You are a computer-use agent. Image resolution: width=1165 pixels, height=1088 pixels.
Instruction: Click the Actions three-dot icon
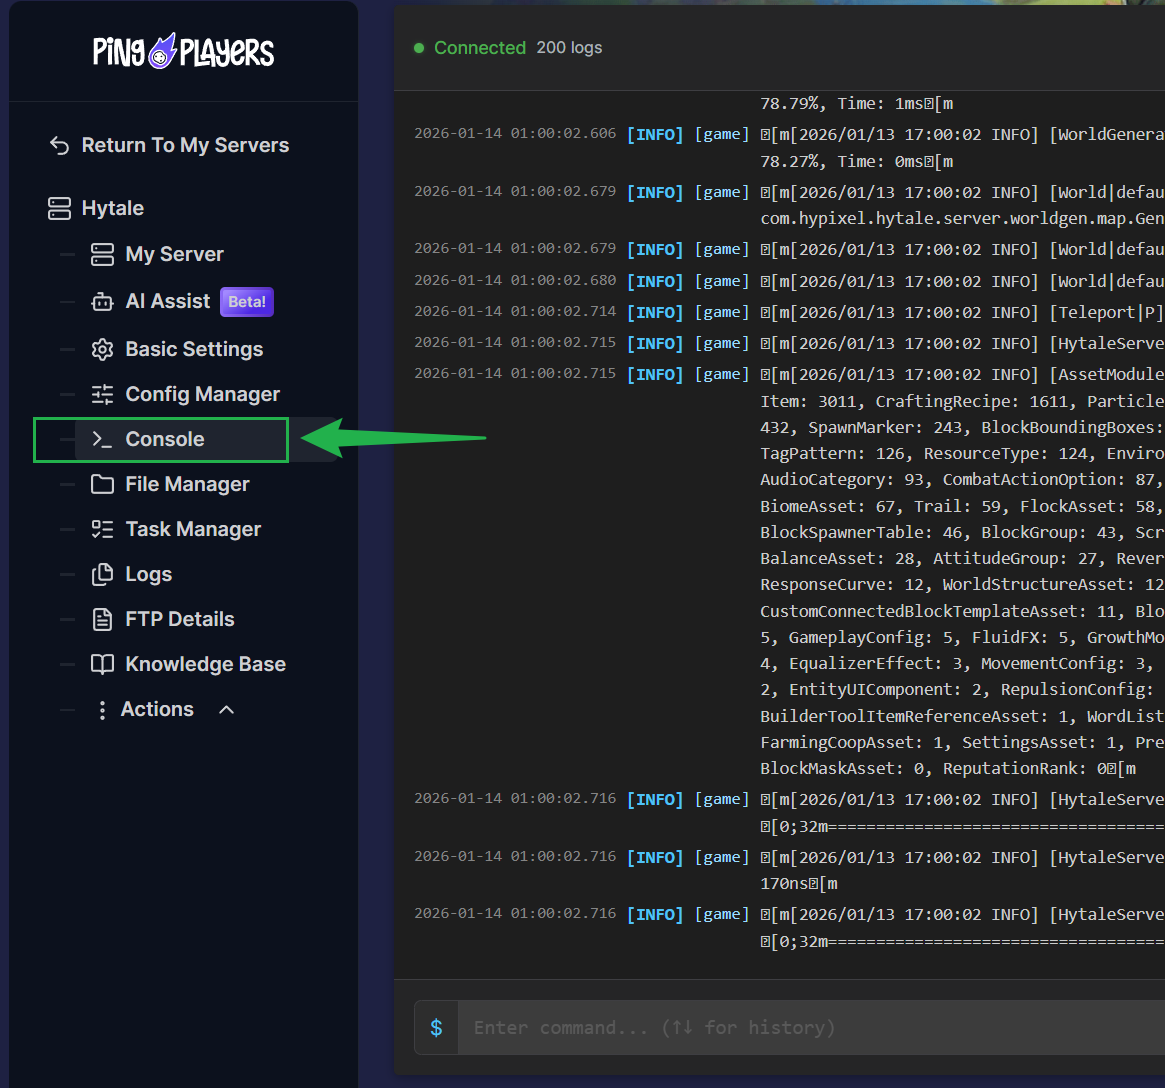(101, 709)
